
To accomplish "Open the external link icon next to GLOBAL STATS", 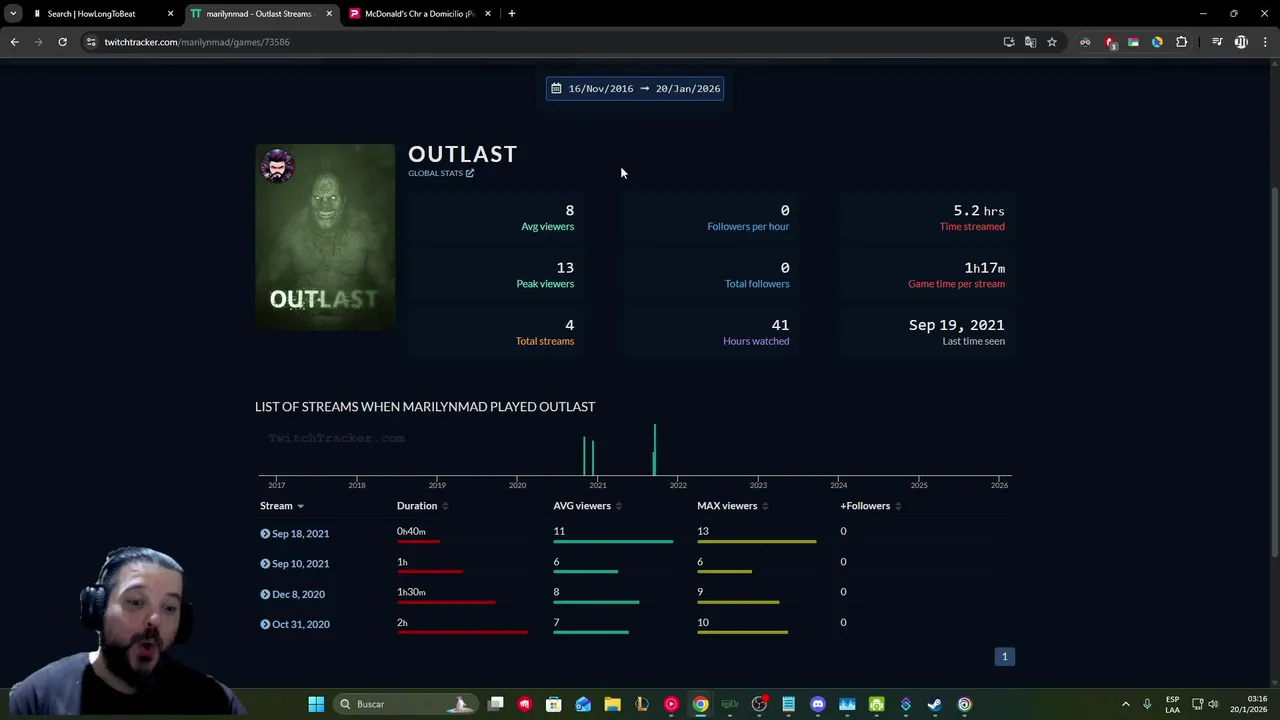I will point(470,173).
